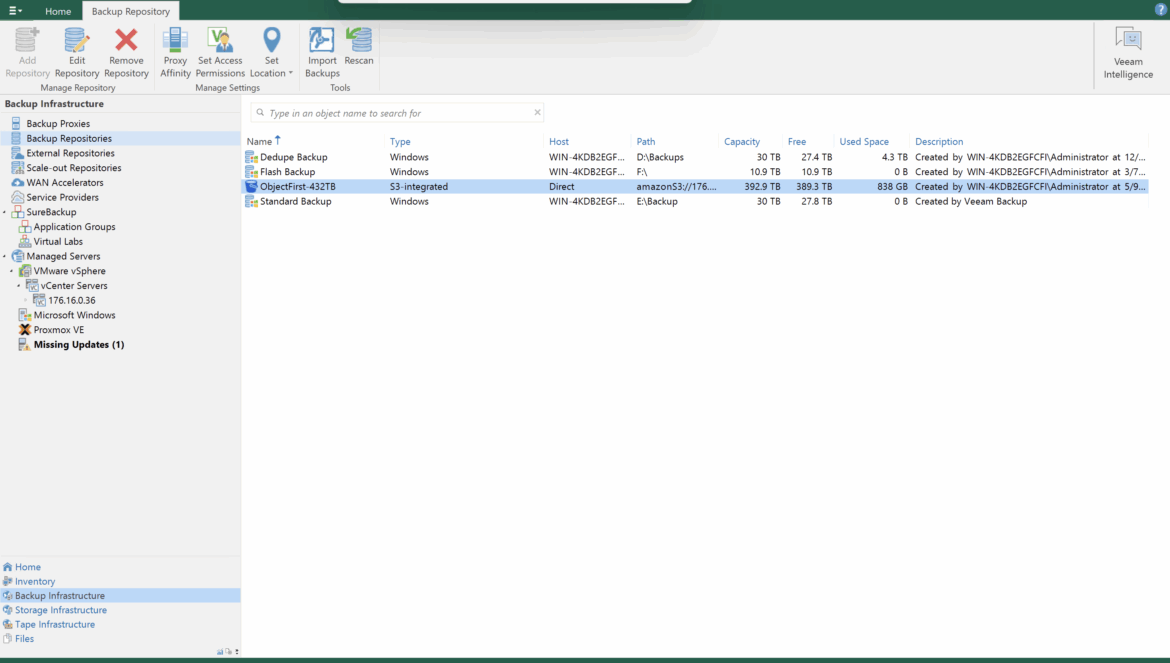This screenshot has width=1170, height=663.
Task: Click the Dedupe Backup row icon
Action: (x=251, y=157)
